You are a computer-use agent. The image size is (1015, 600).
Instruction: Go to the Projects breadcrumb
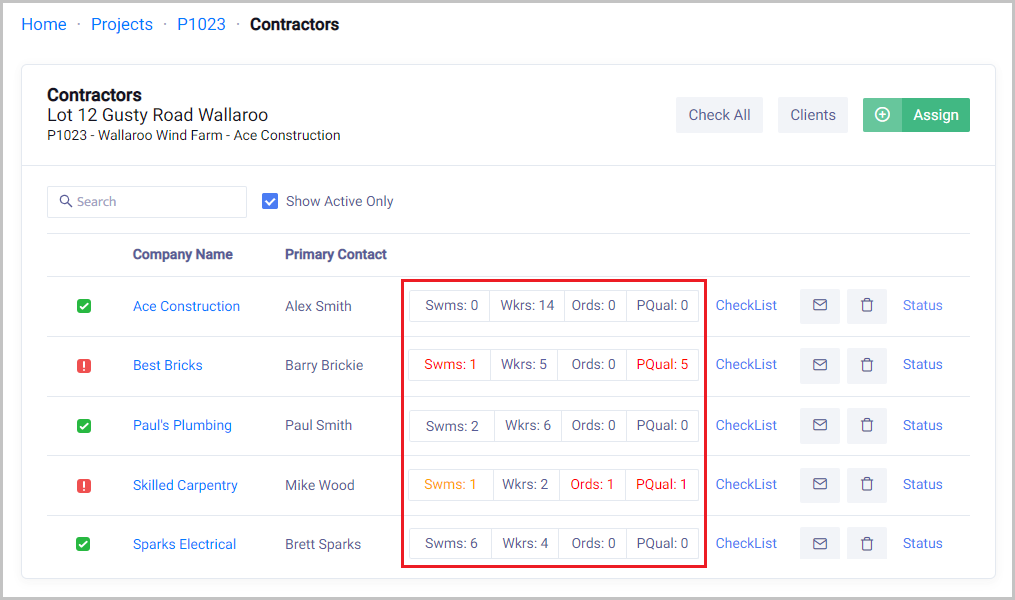(122, 24)
